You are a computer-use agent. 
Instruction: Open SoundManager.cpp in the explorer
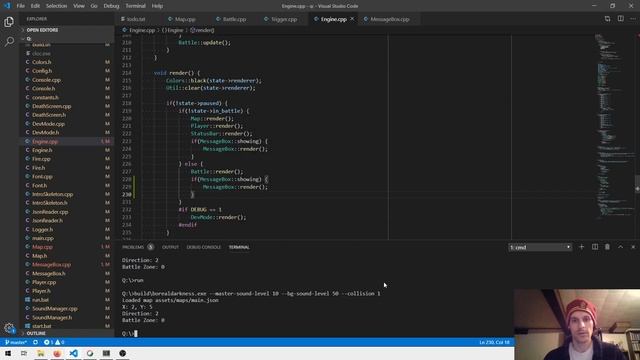(x=55, y=309)
